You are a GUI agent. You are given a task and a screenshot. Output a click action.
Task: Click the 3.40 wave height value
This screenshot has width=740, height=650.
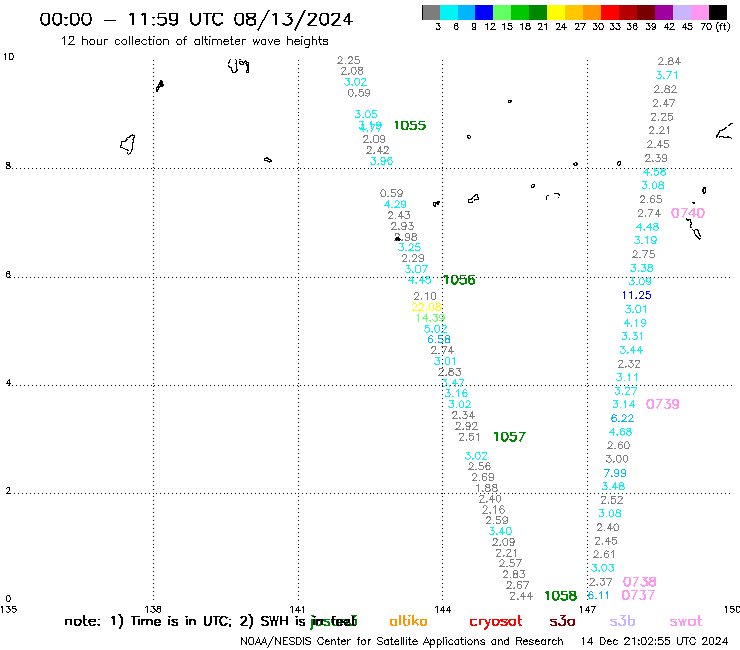pos(500,532)
